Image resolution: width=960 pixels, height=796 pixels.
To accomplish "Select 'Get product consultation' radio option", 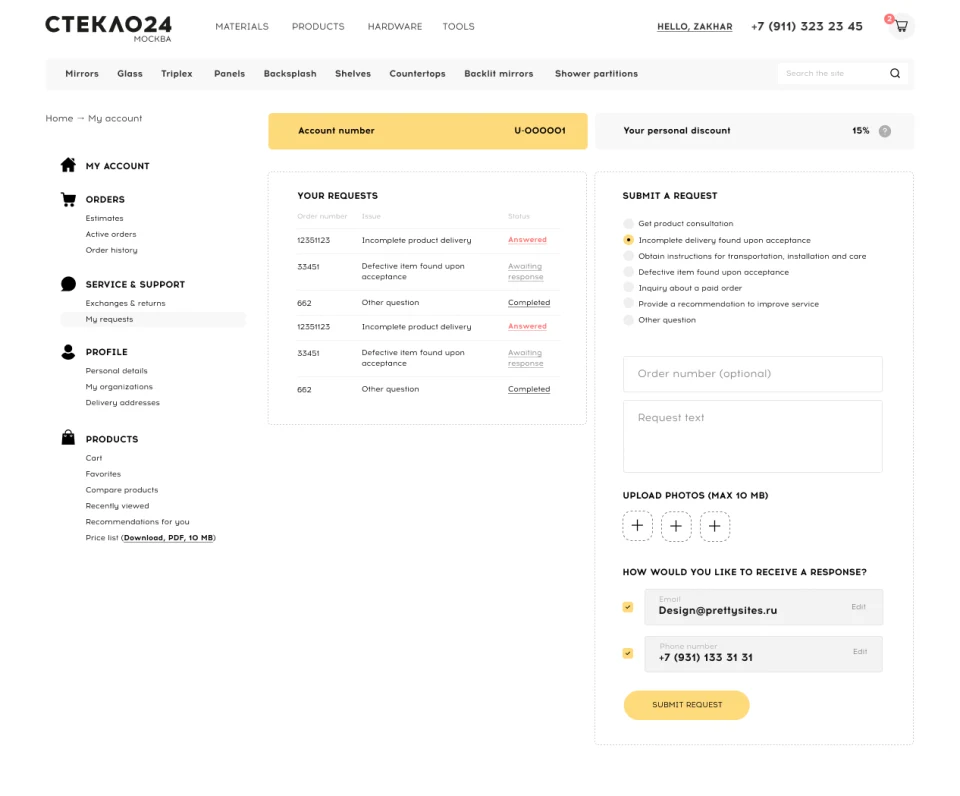I will tap(628, 223).
